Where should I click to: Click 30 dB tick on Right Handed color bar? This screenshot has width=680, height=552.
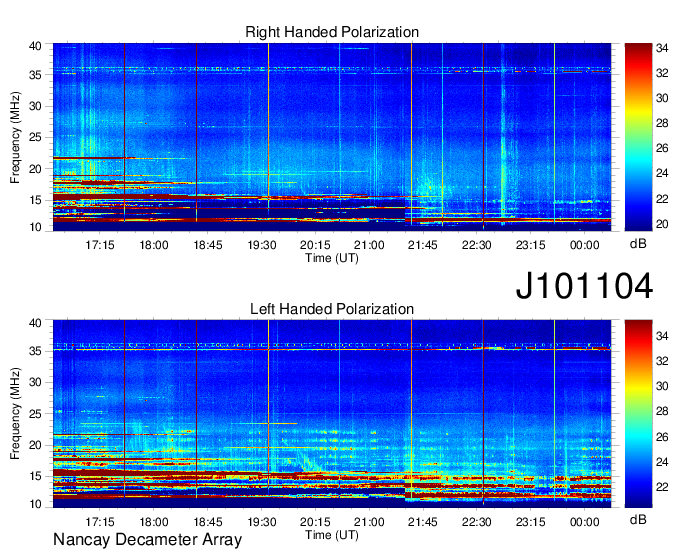click(662, 98)
